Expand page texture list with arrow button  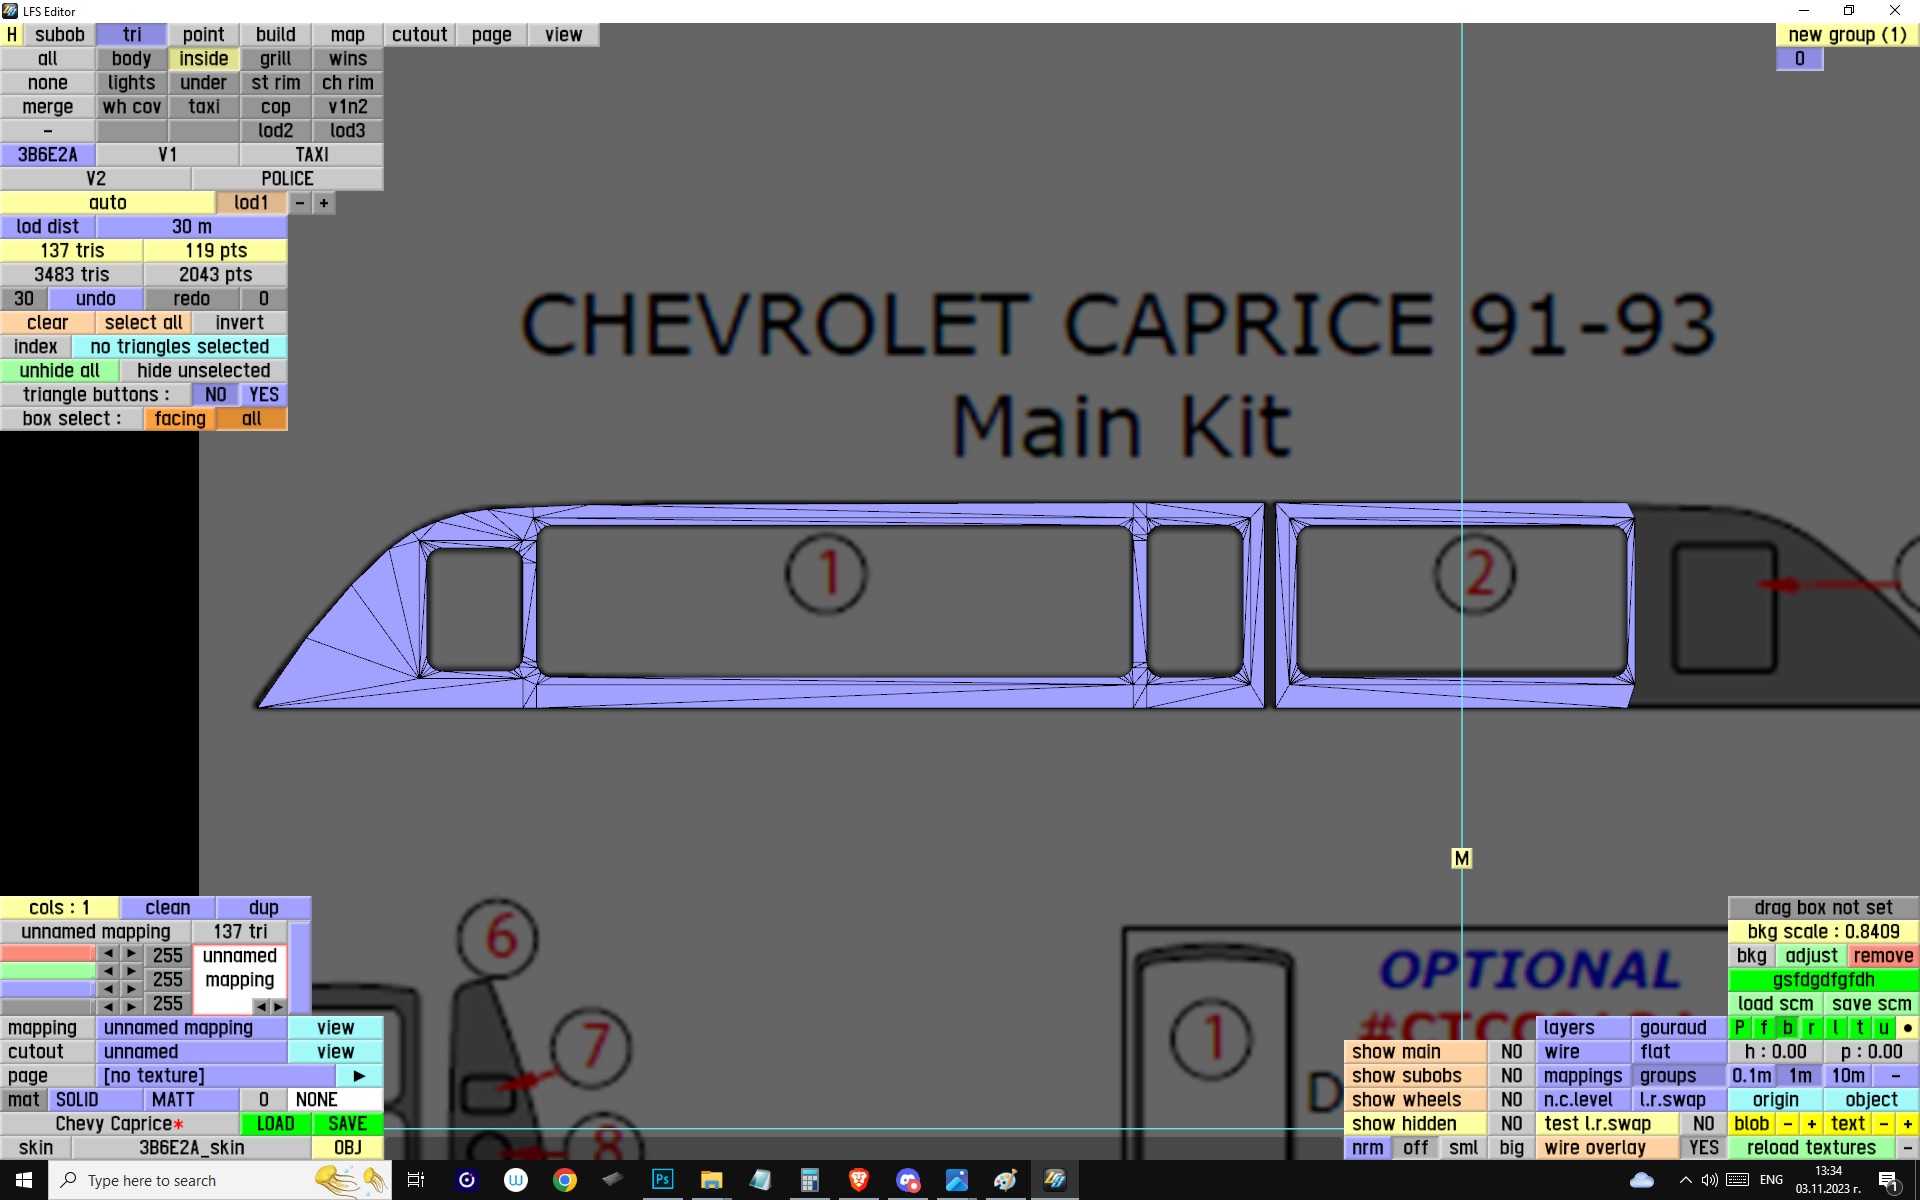pyautogui.click(x=359, y=1075)
